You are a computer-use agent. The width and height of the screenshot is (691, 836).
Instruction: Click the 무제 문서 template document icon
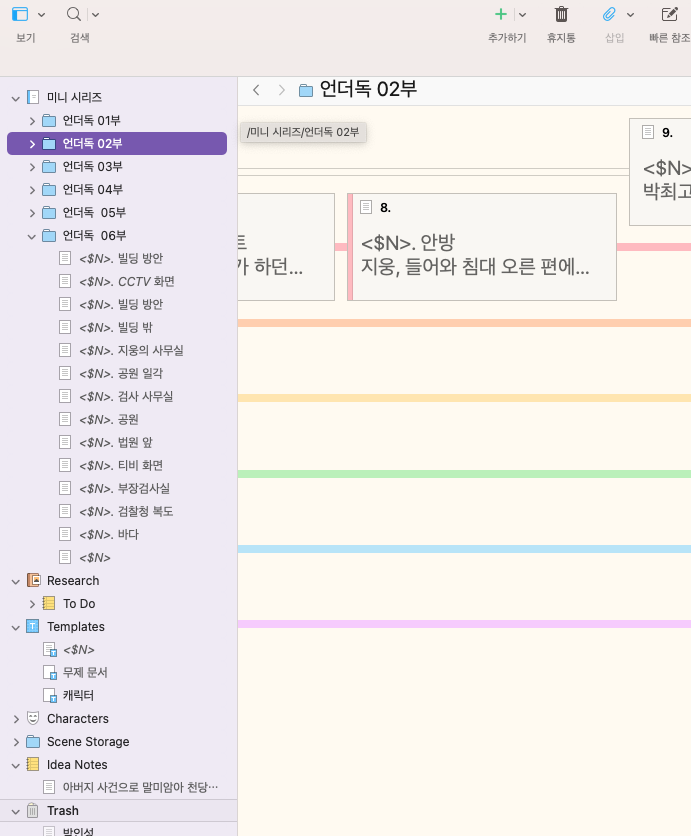pos(50,672)
